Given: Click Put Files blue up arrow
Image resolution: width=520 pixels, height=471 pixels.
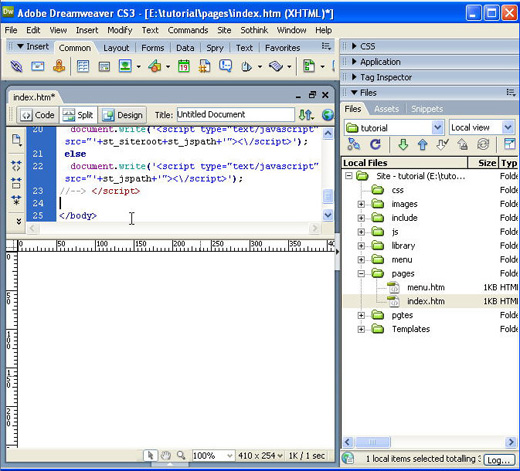Looking at the screenshot, I should pyautogui.click(x=423, y=145).
